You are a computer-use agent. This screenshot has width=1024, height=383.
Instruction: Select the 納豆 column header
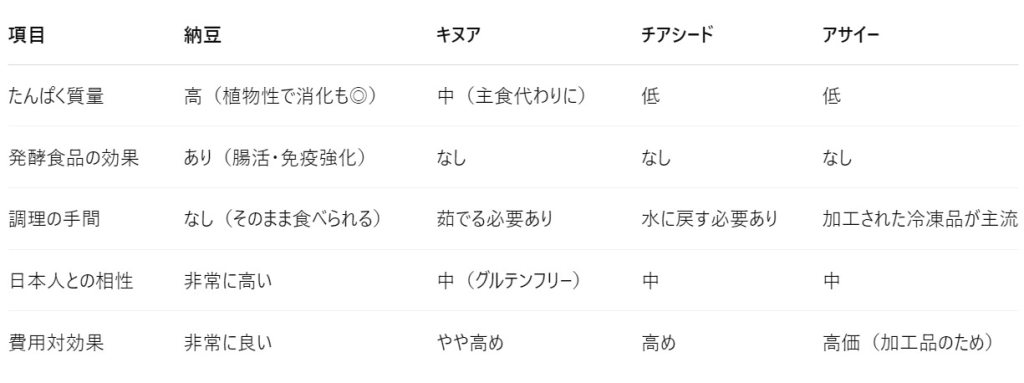203,36
